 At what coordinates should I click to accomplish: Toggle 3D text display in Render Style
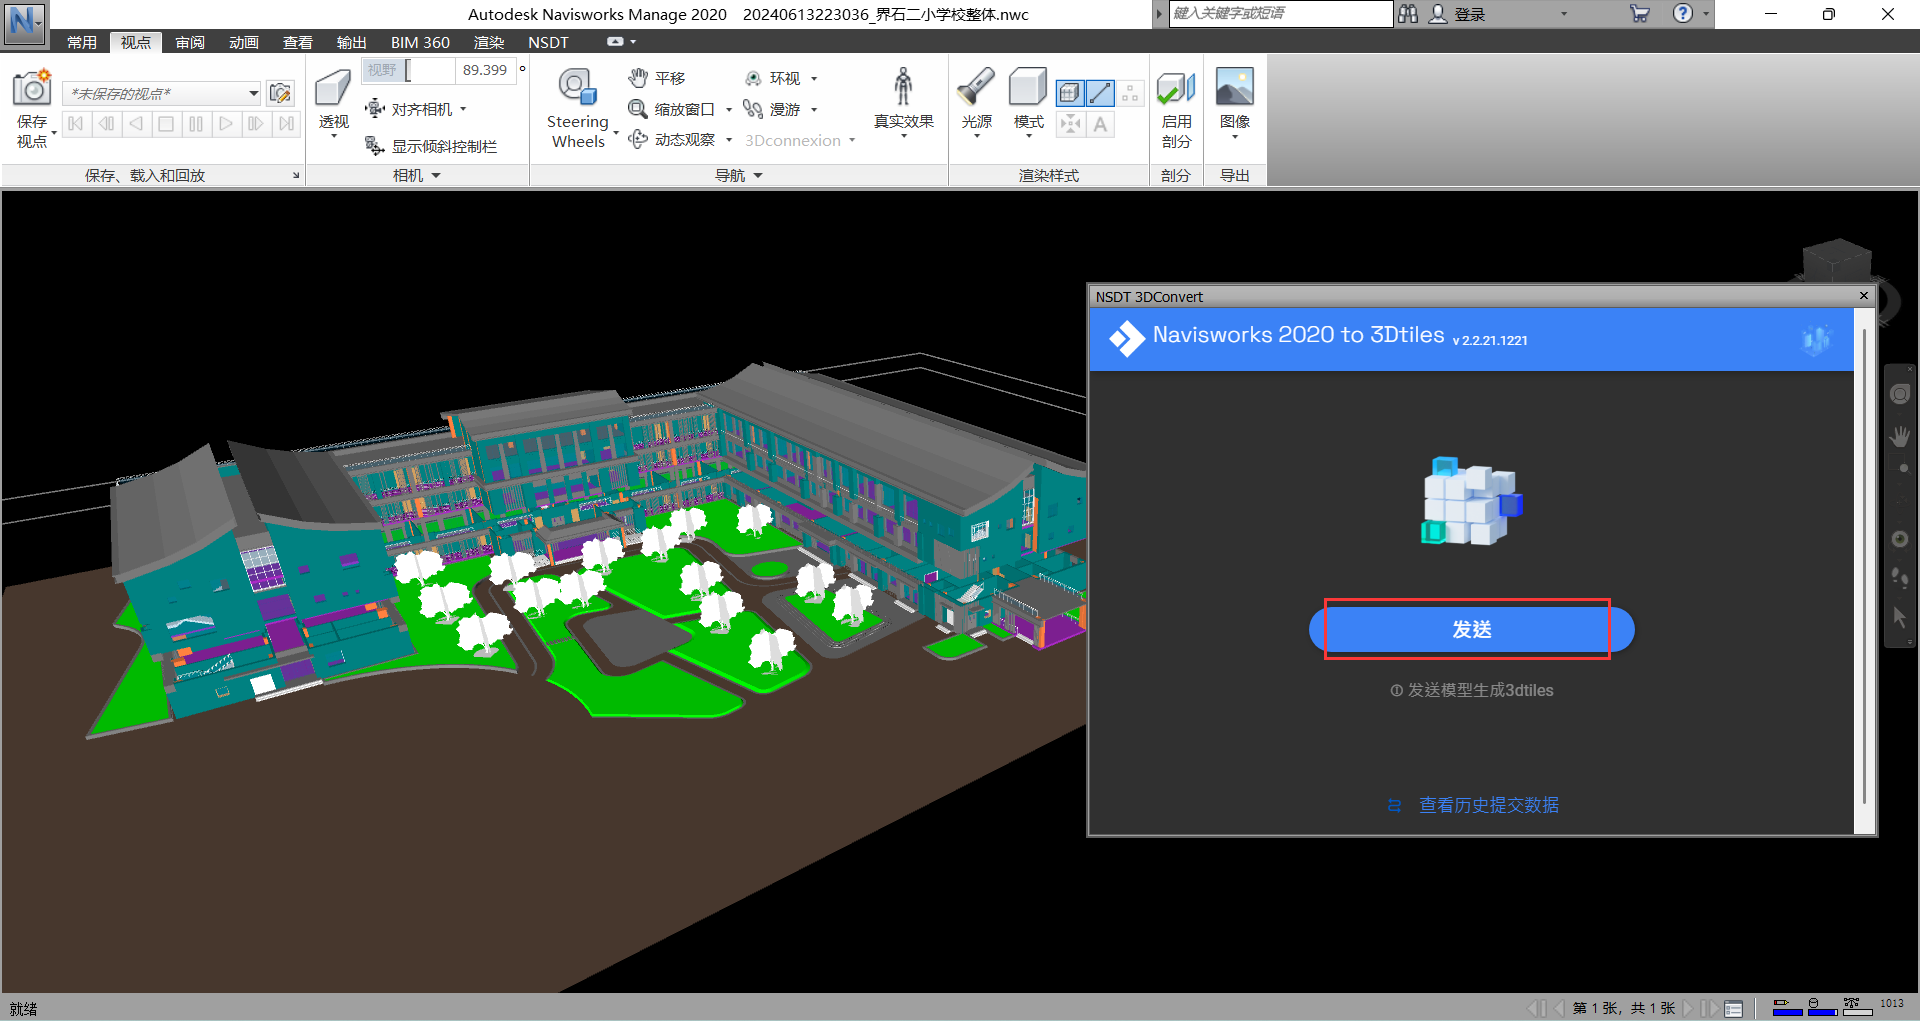pos(1100,125)
